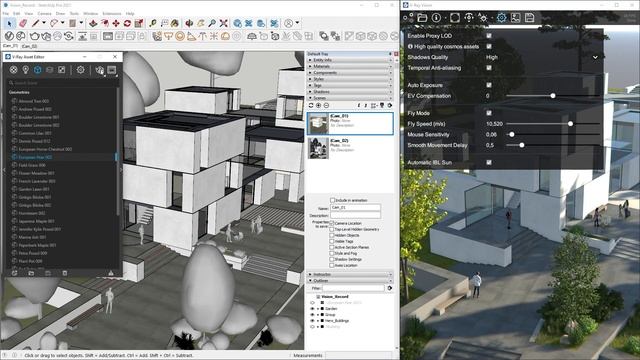This screenshot has width=640, height=360.
Task: Click V-Ray Vision info icon
Action: [436, 18]
